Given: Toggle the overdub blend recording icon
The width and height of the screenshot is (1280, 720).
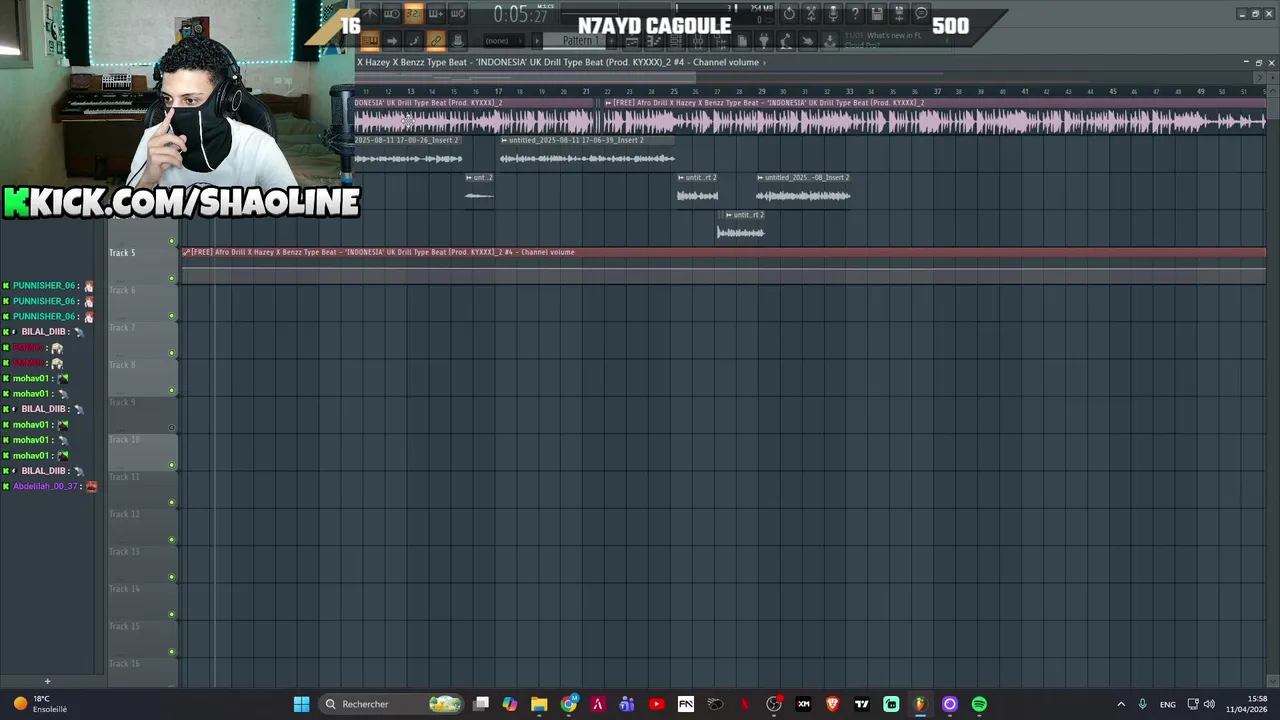Looking at the screenshot, I should tap(436, 13).
